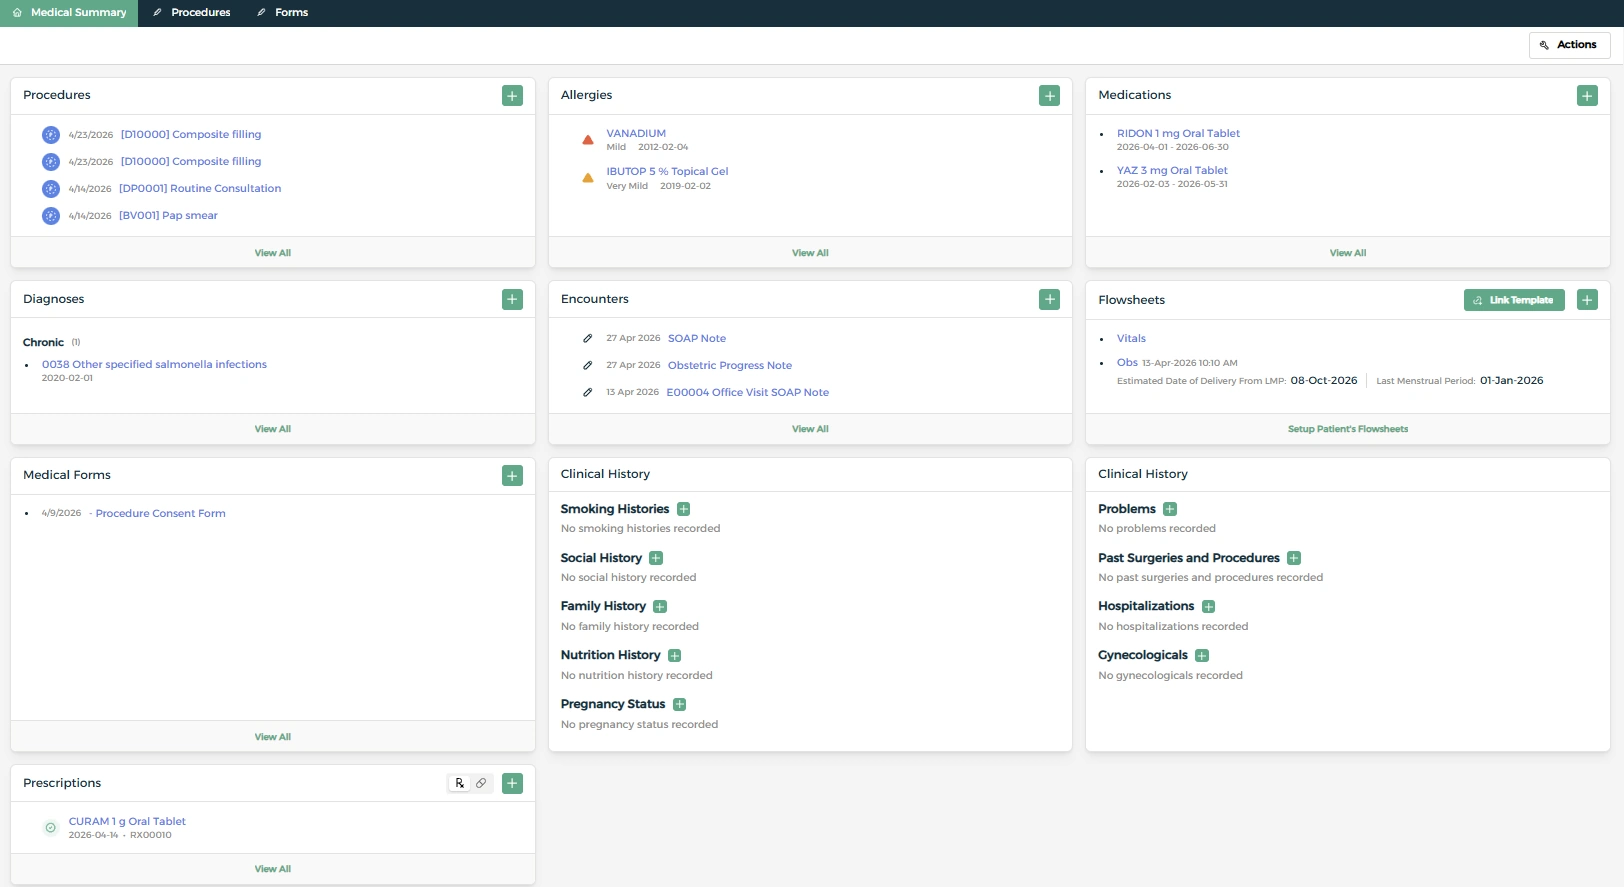The height and width of the screenshot is (887, 1624).
Task: Click the Link Template button
Action: [x=1514, y=300]
